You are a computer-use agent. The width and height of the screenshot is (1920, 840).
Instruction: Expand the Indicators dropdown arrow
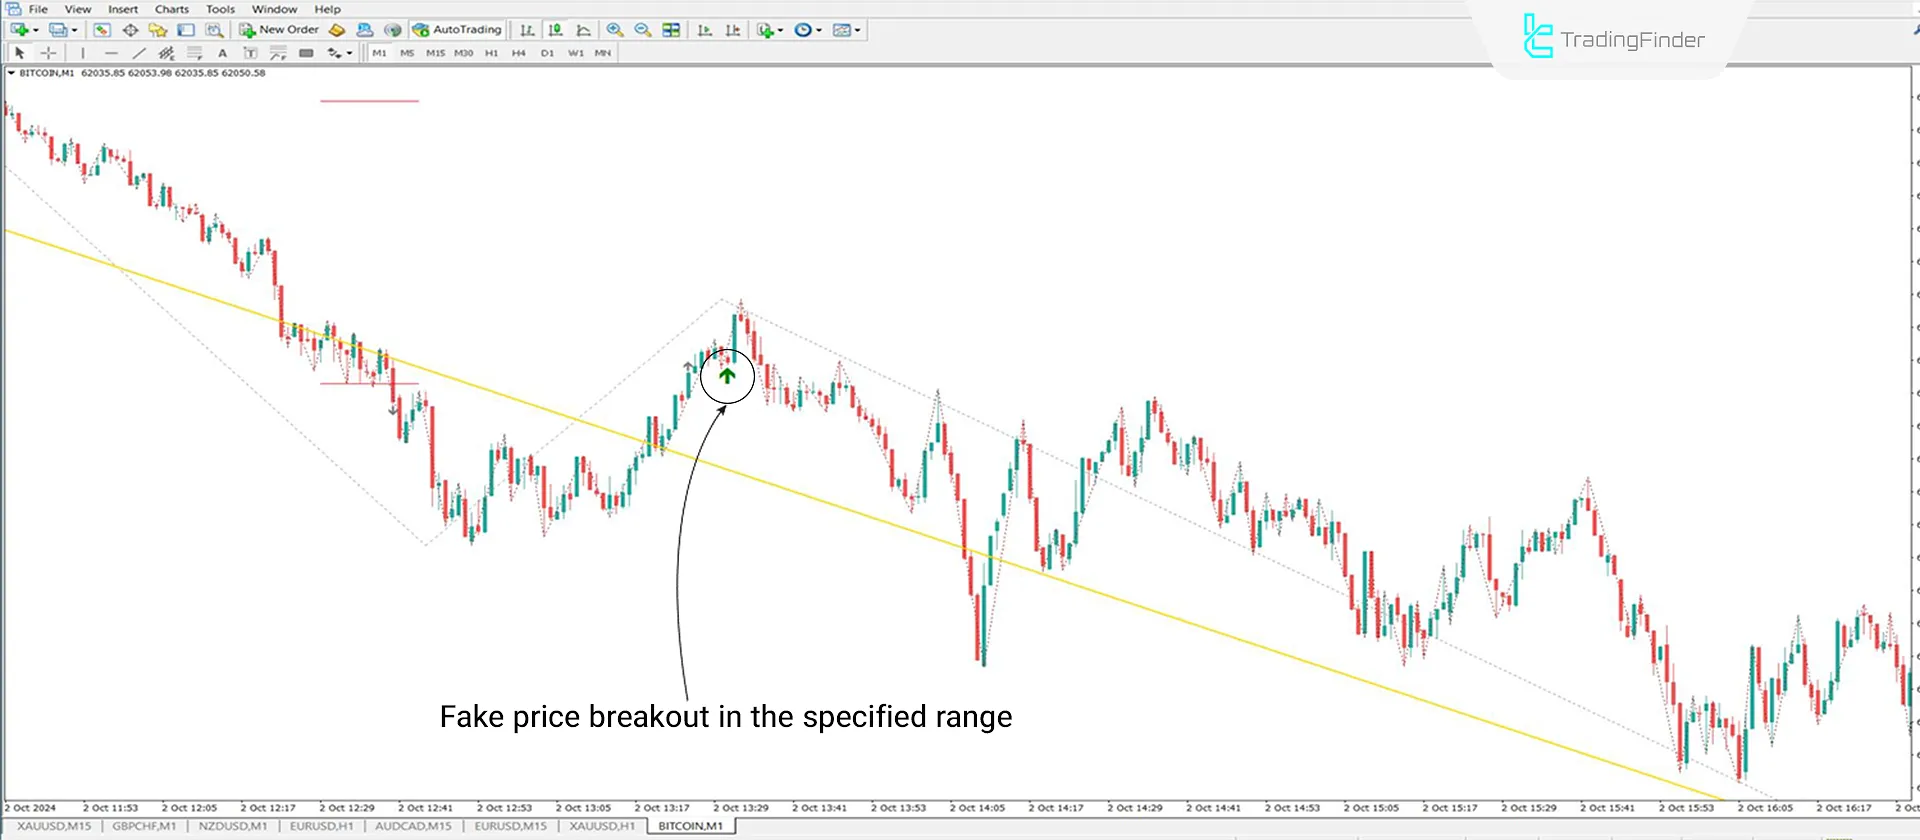(780, 30)
